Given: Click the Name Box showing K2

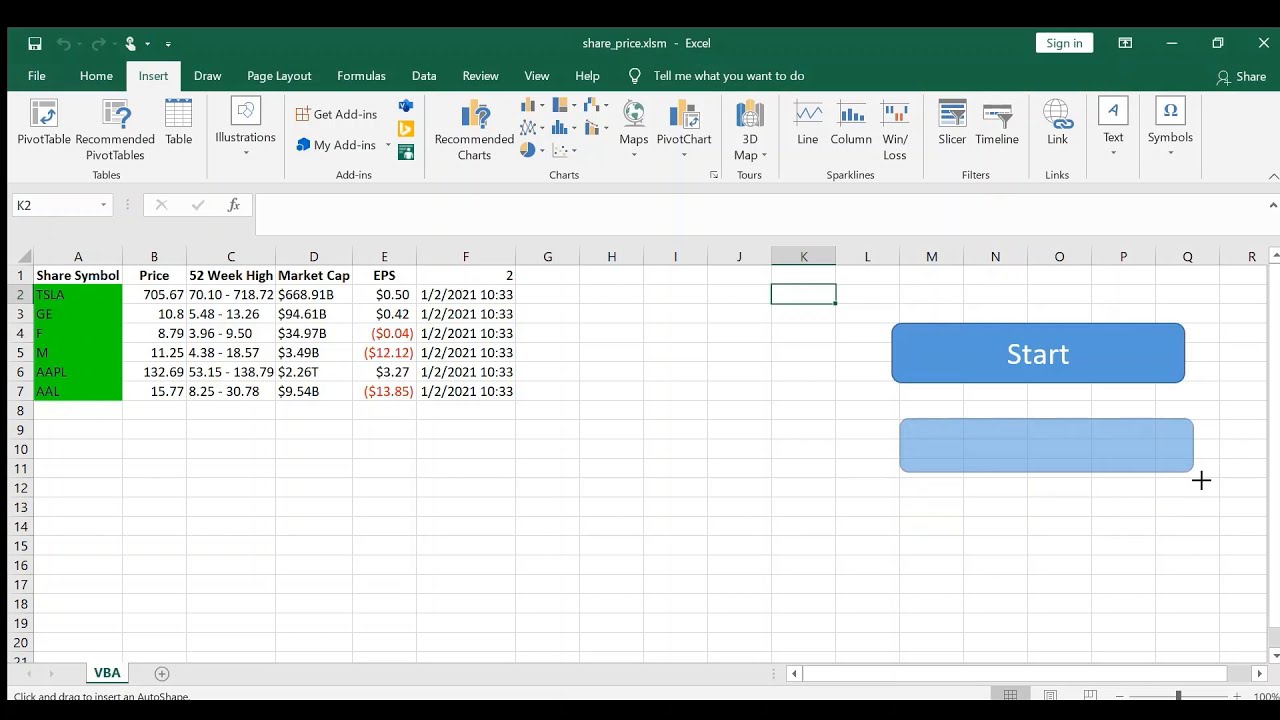Looking at the screenshot, I should coord(56,205).
